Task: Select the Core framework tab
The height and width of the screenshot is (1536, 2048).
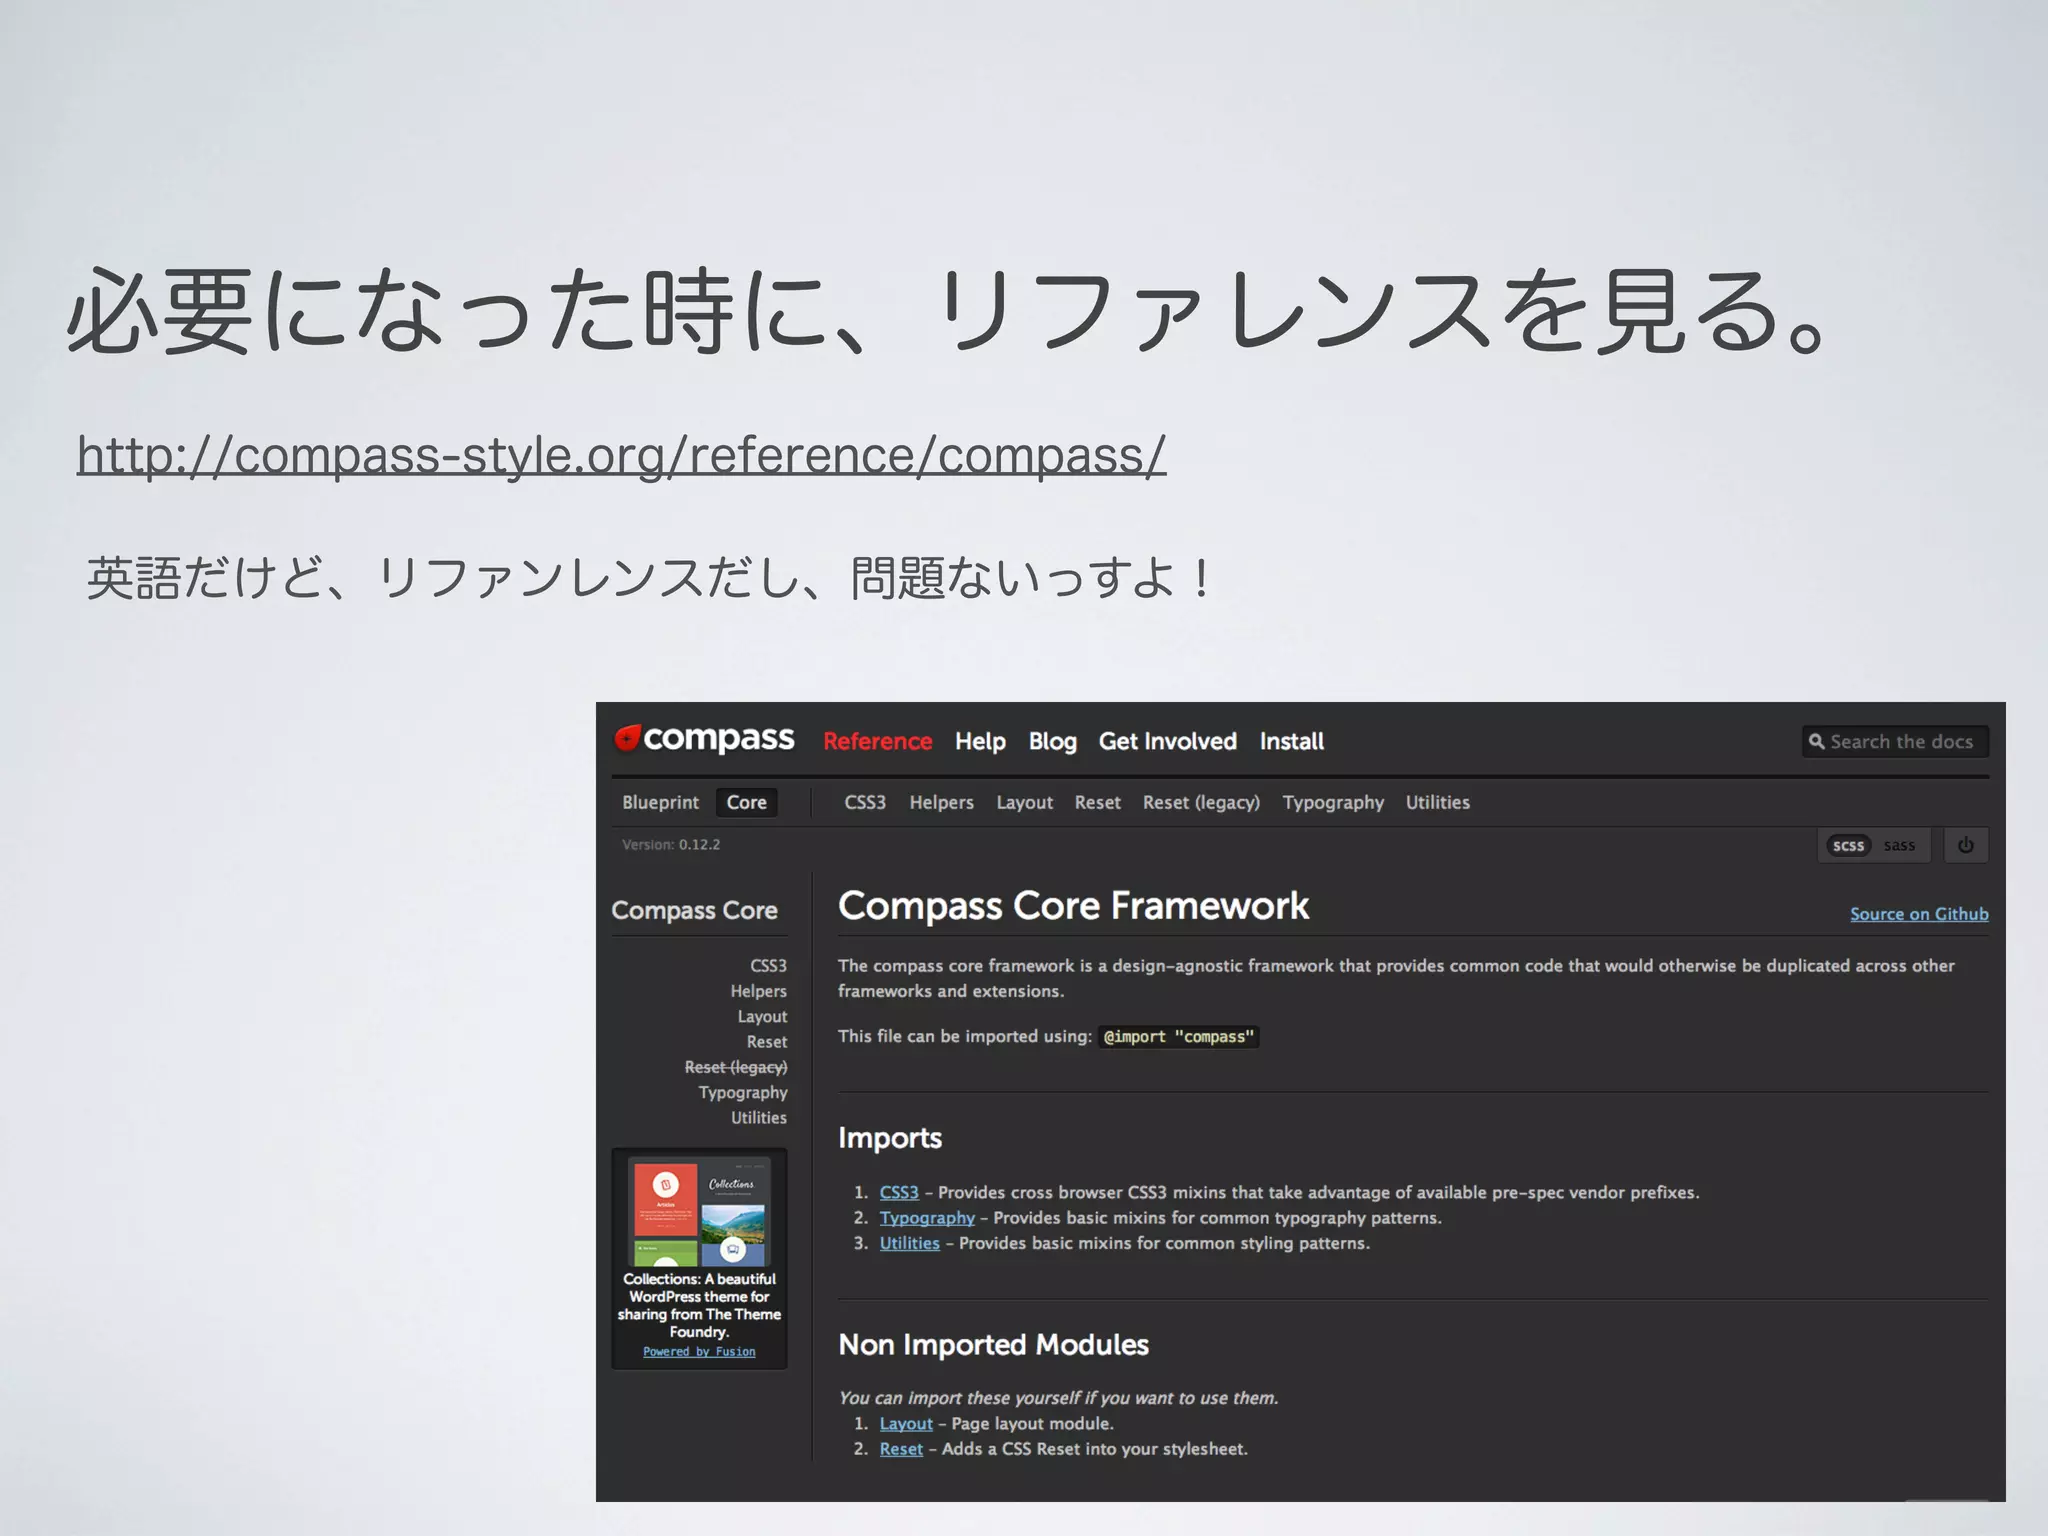Action: (746, 802)
